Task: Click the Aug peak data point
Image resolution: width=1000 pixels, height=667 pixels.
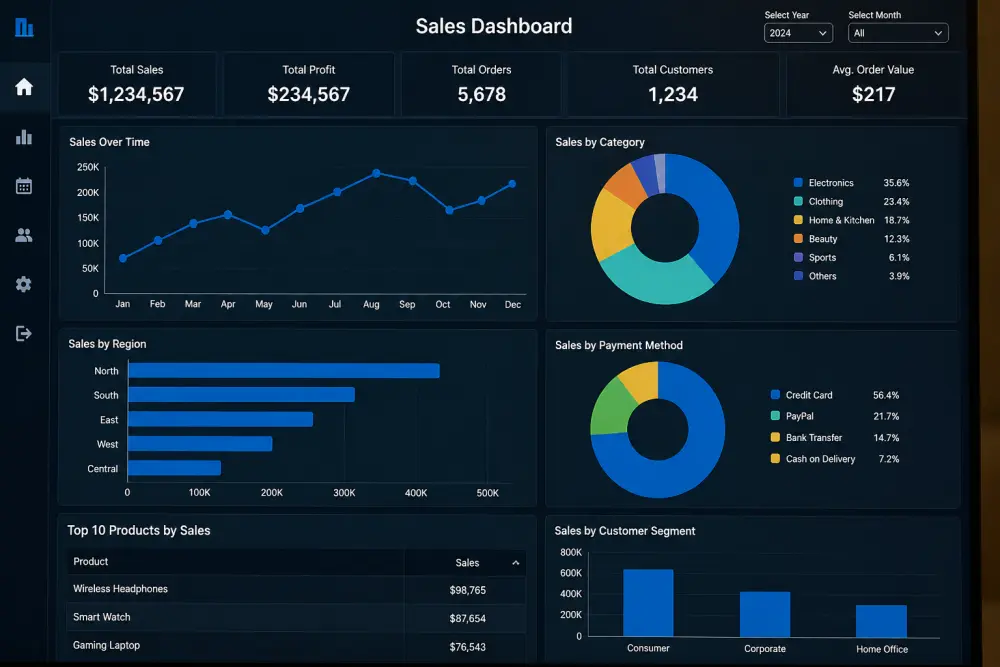Action: pyautogui.click(x=376, y=173)
